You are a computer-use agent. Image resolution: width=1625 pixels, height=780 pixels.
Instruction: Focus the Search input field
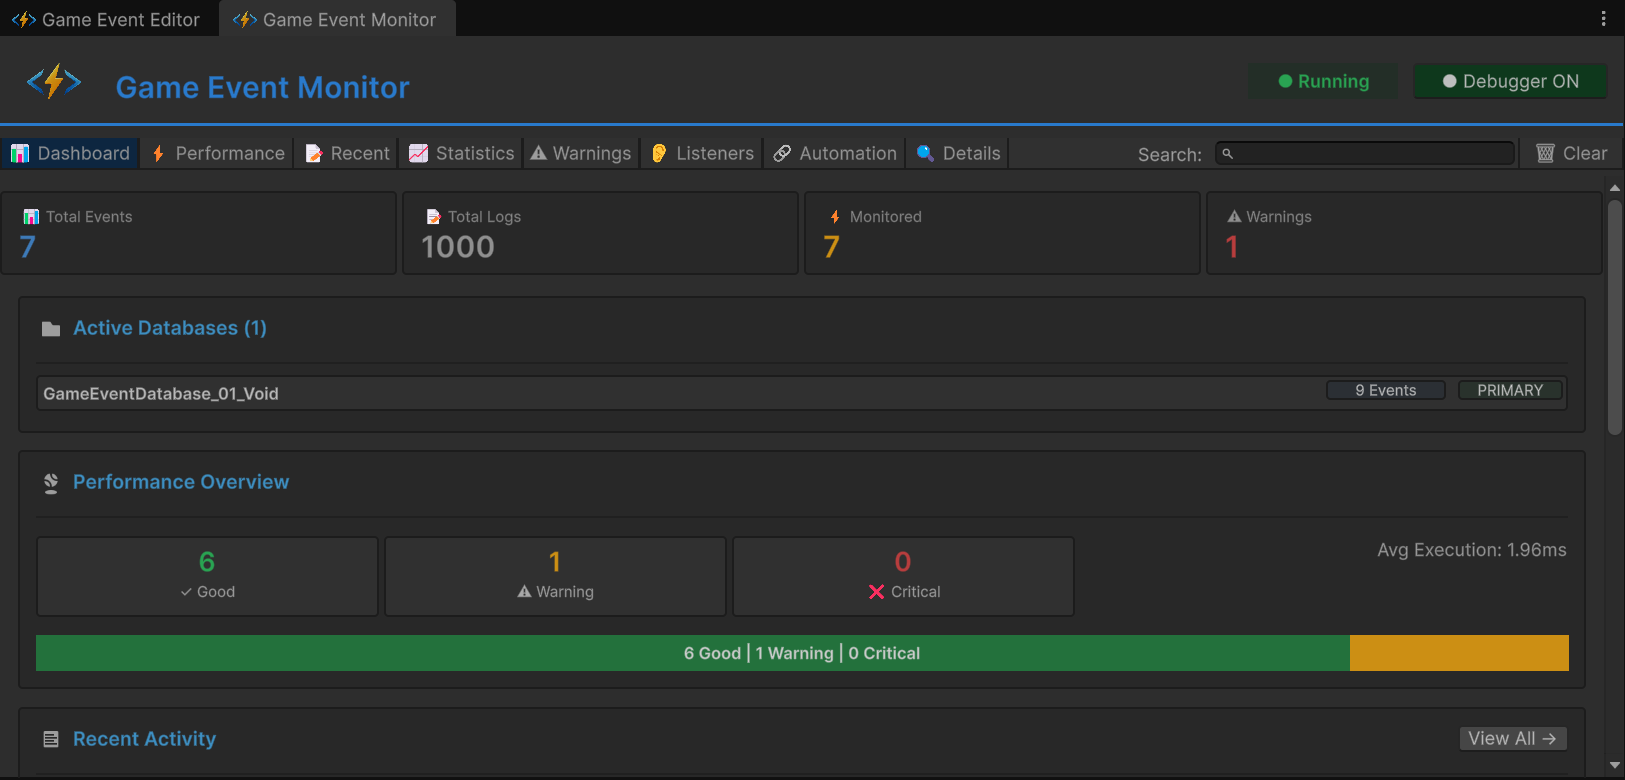click(1366, 153)
